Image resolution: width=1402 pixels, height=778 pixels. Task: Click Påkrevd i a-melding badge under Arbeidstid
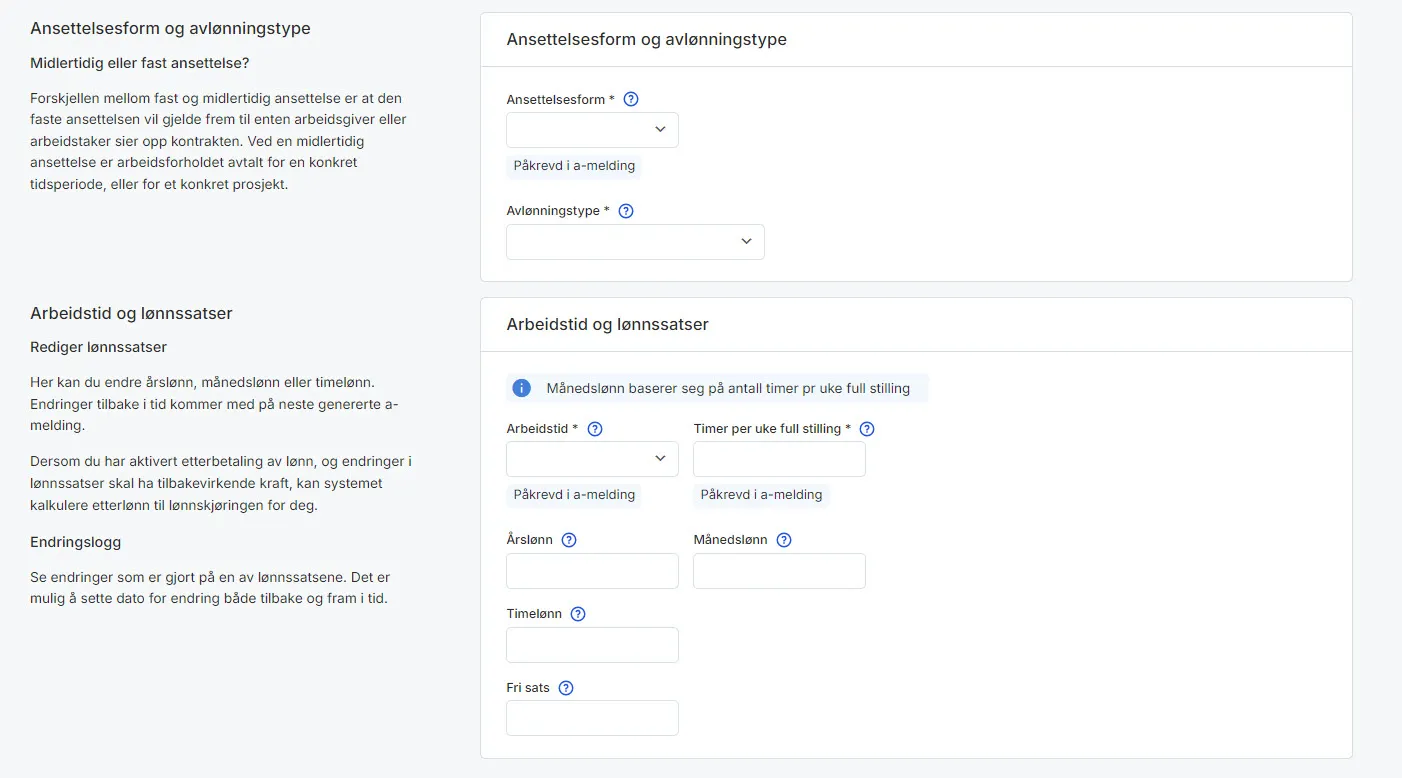click(574, 494)
